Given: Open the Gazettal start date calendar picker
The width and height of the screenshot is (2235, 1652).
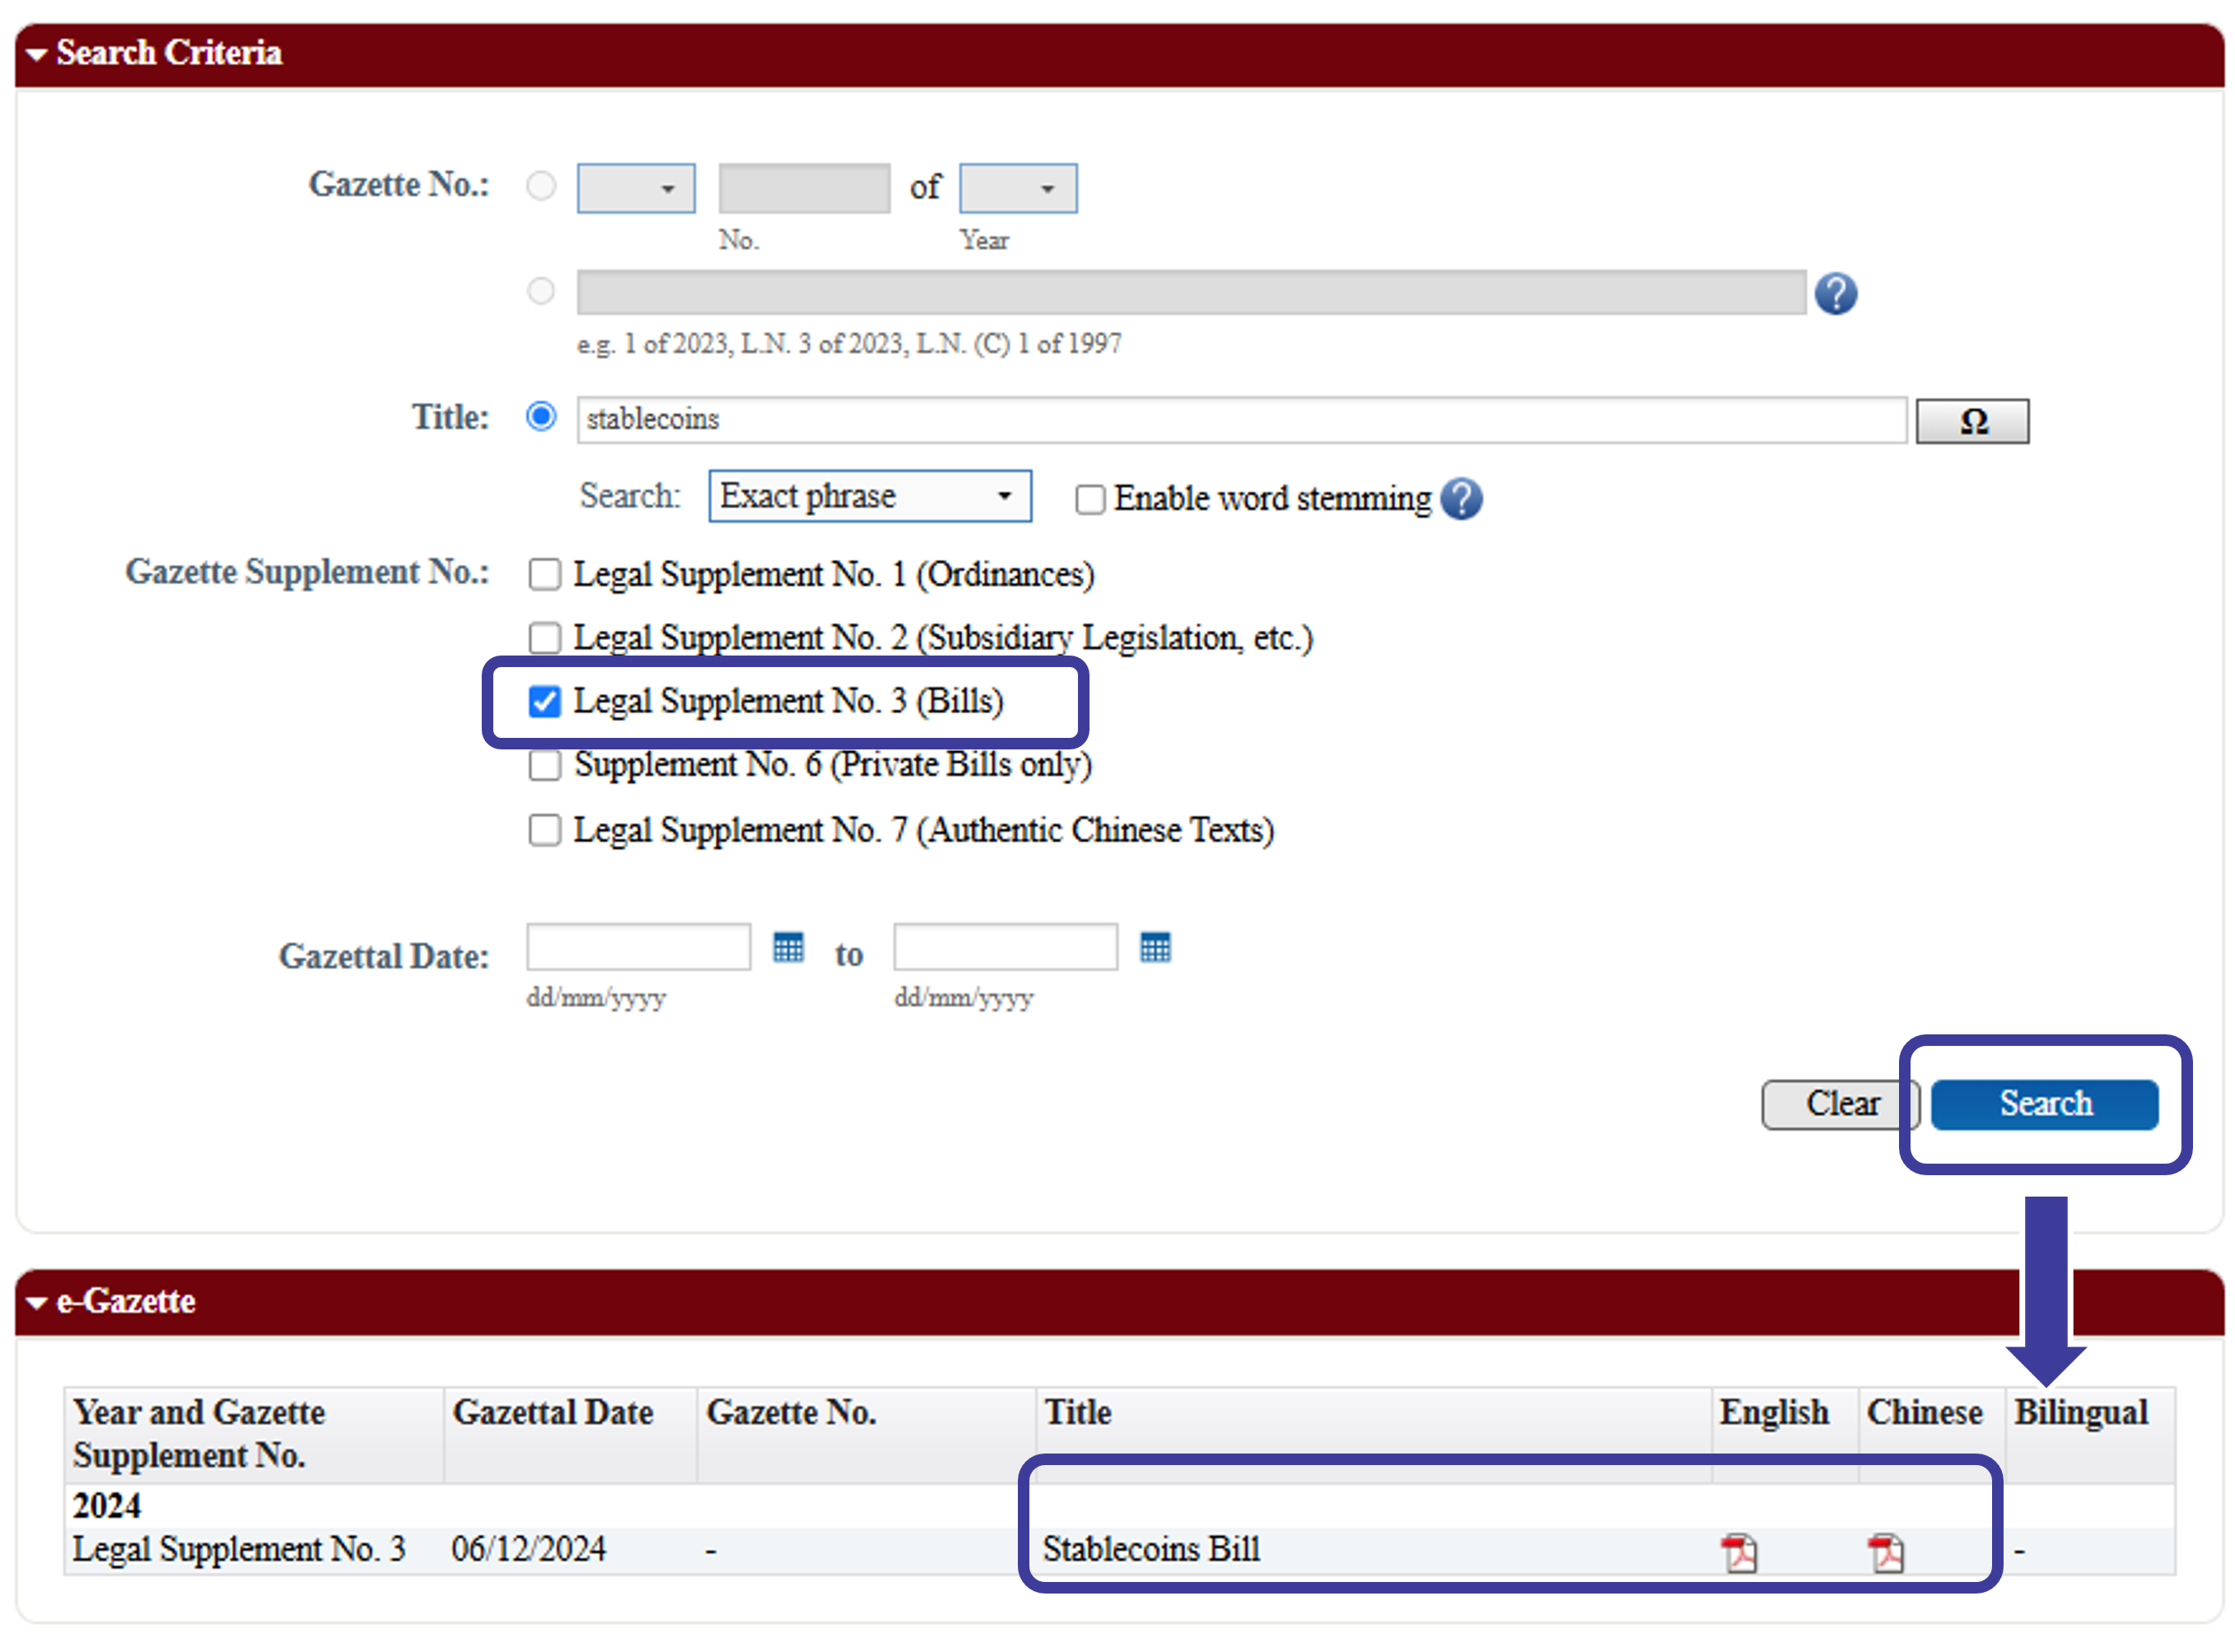Looking at the screenshot, I should (788, 946).
